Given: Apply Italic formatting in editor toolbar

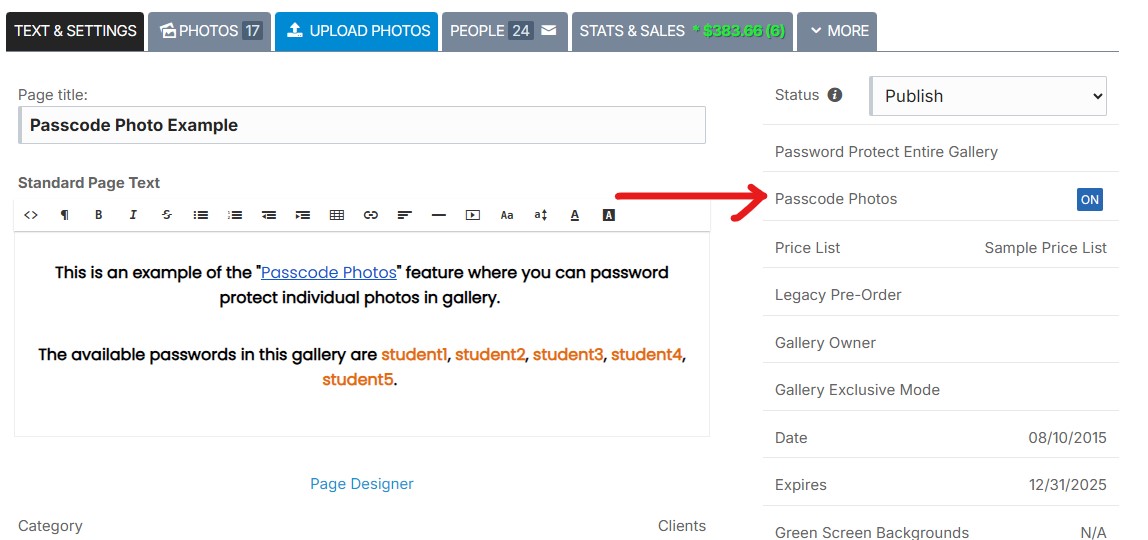Looking at the screenshot, I should tap(133, 215).
